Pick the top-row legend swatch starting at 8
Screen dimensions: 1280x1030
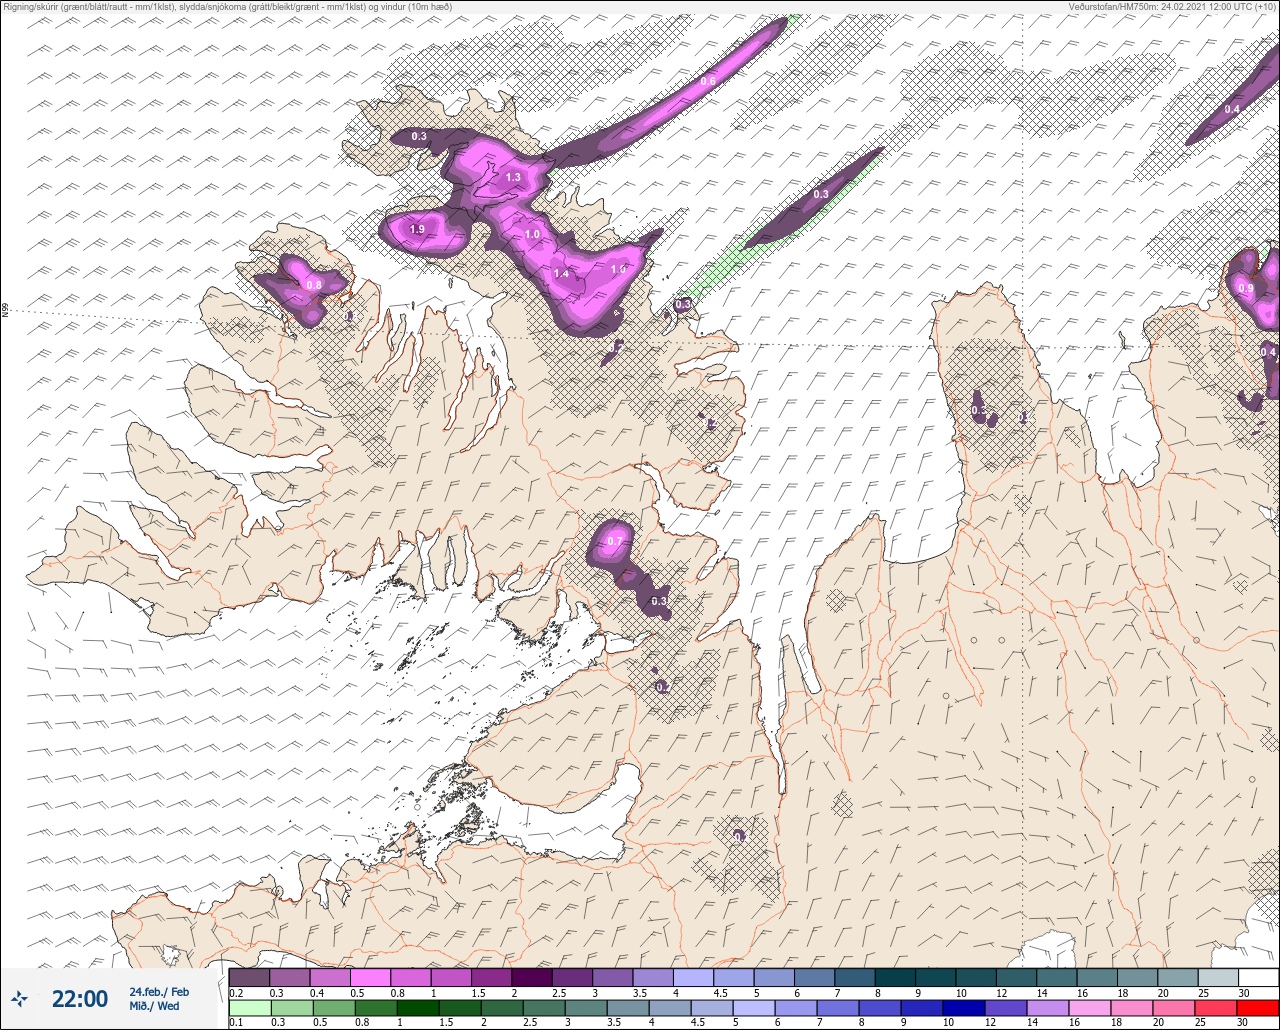(x=895, y=977)
